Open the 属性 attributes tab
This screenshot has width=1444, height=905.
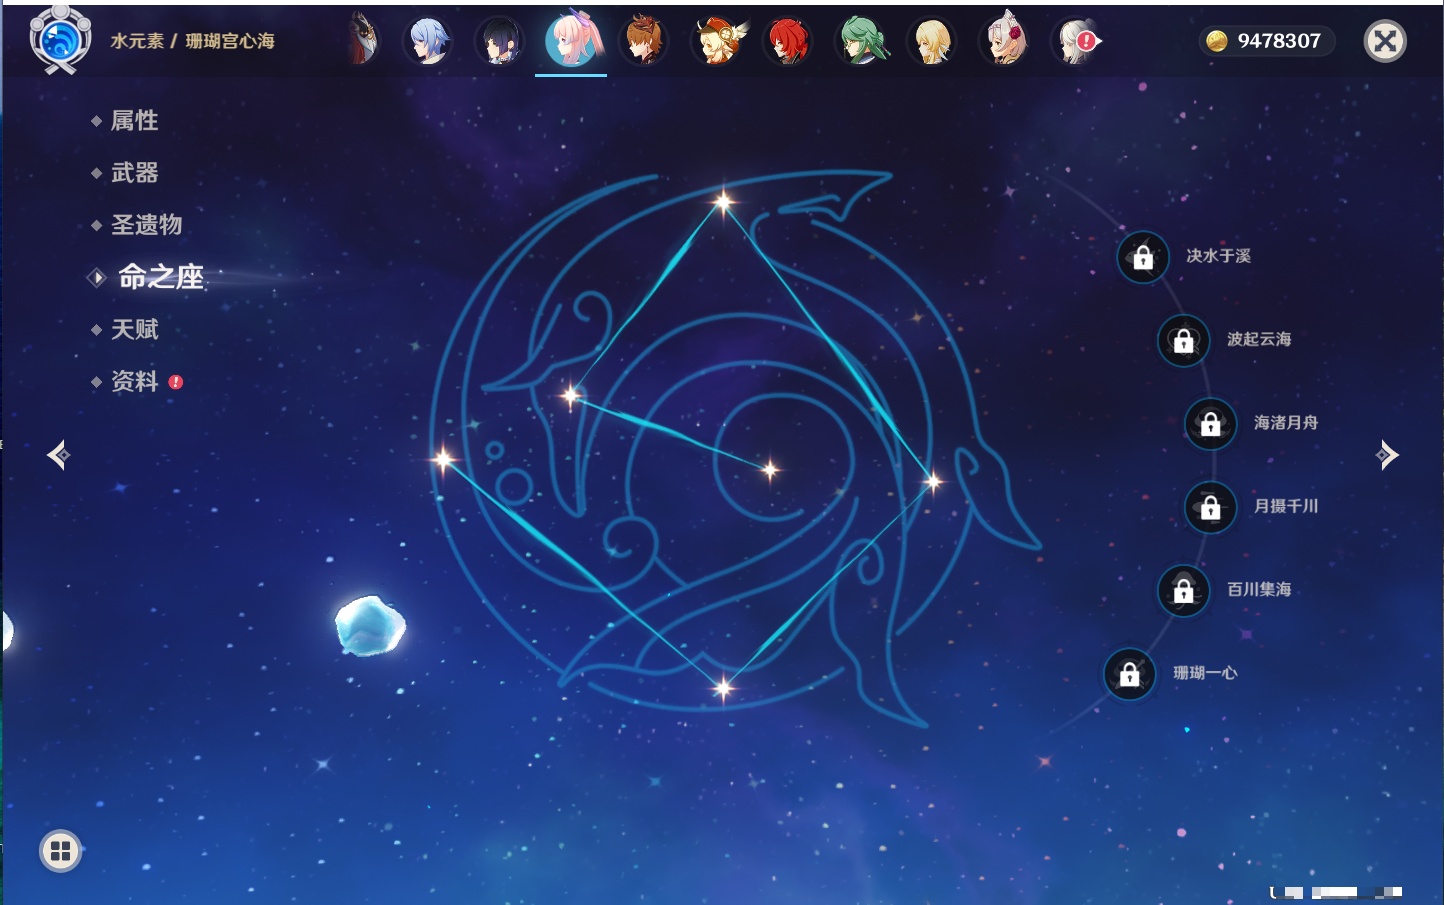[134, 121]
